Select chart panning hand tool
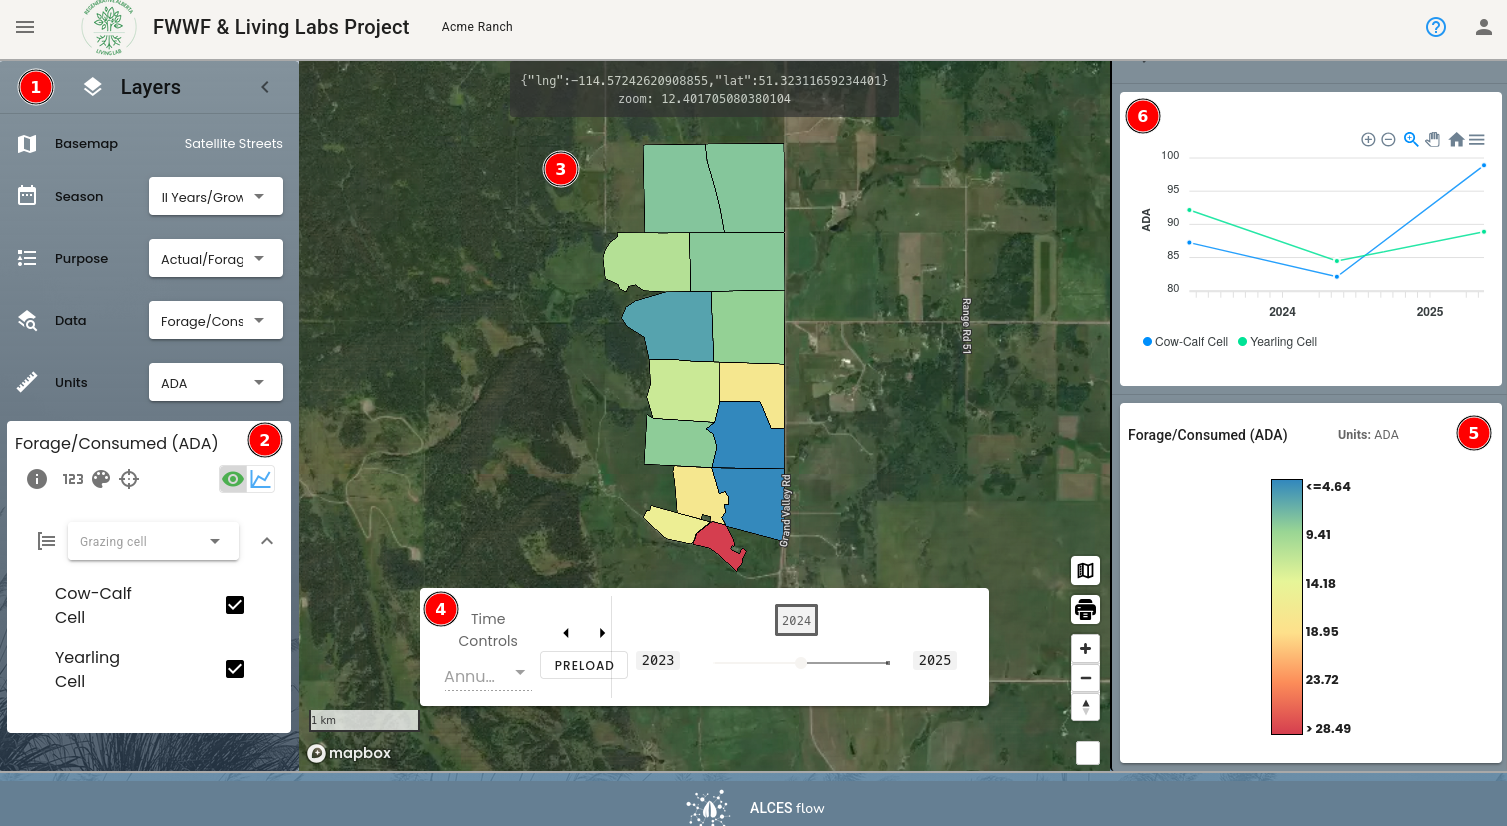 (1433, 139)
